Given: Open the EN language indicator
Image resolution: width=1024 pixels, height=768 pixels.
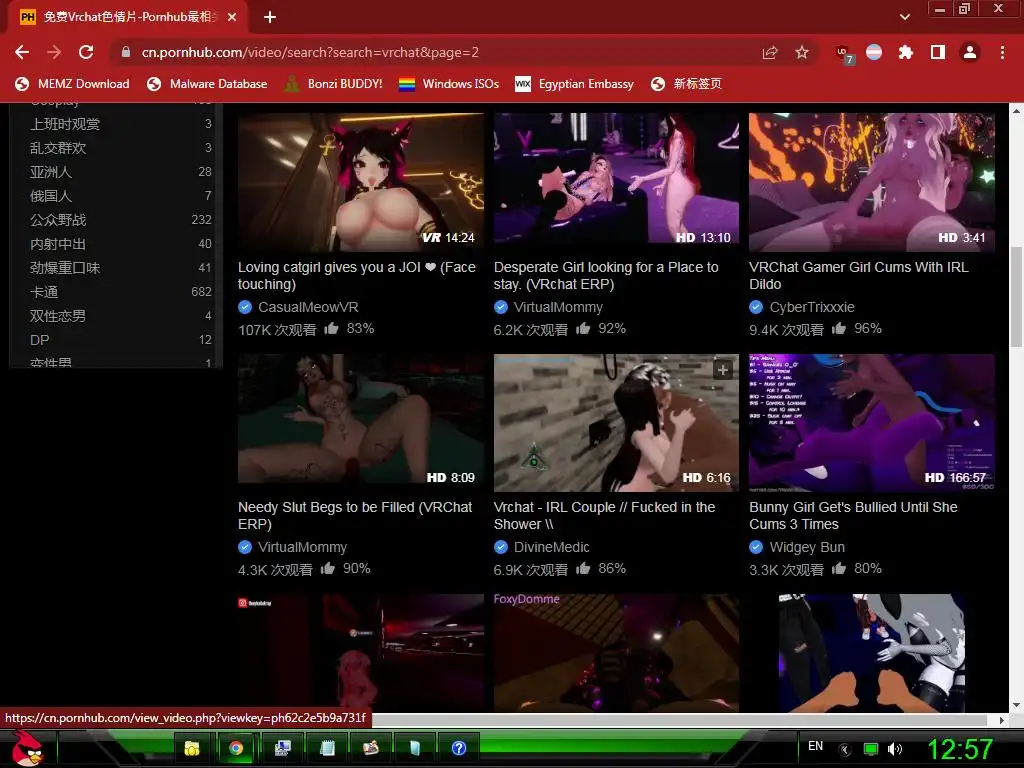Looking at the screenshot, I should 816,746.
